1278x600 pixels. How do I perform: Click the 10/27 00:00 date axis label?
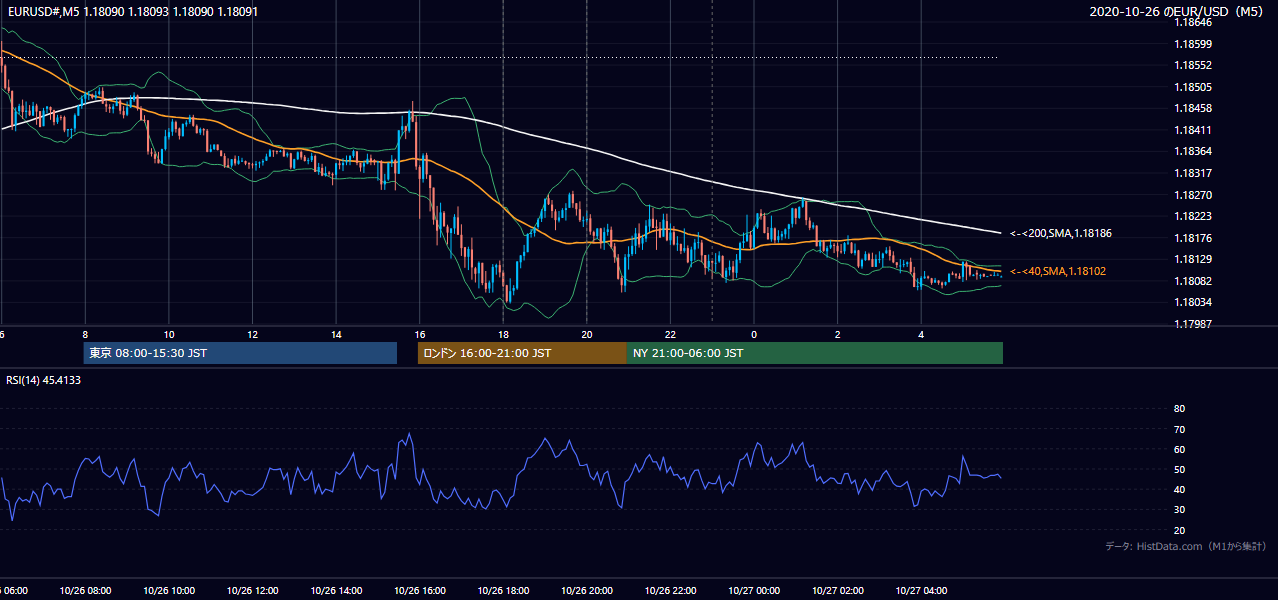click(x=754, y=591)
